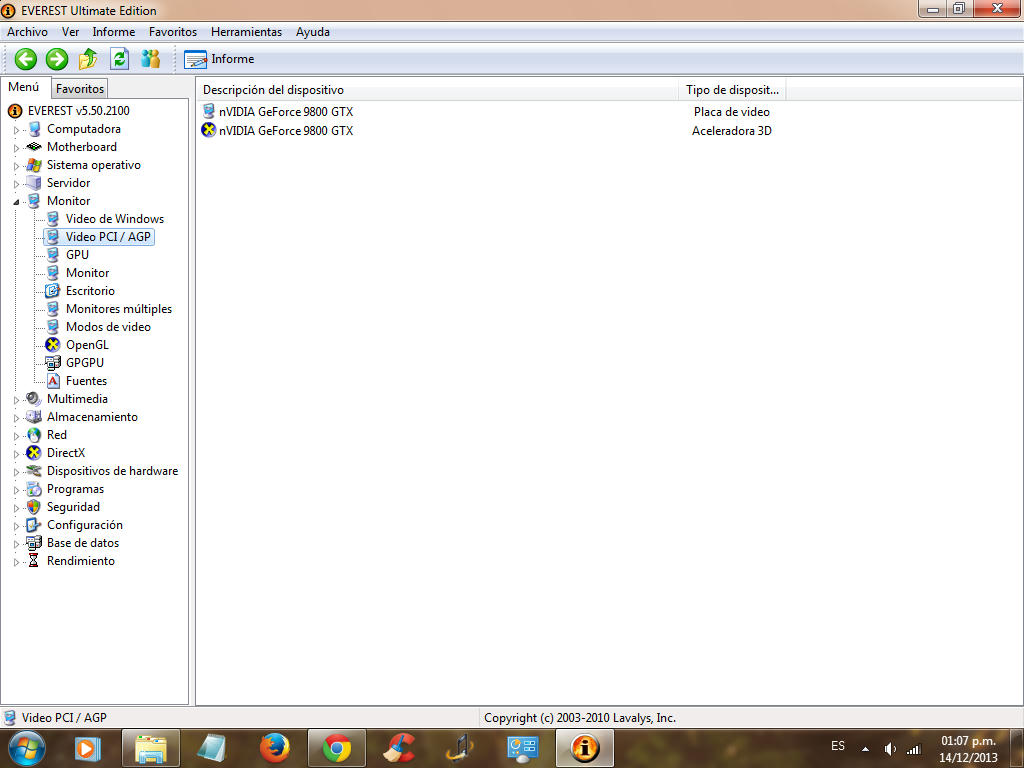Click the green Back arrow toolbar icon
Screen dimensions: 1024x768
(26, 59)
